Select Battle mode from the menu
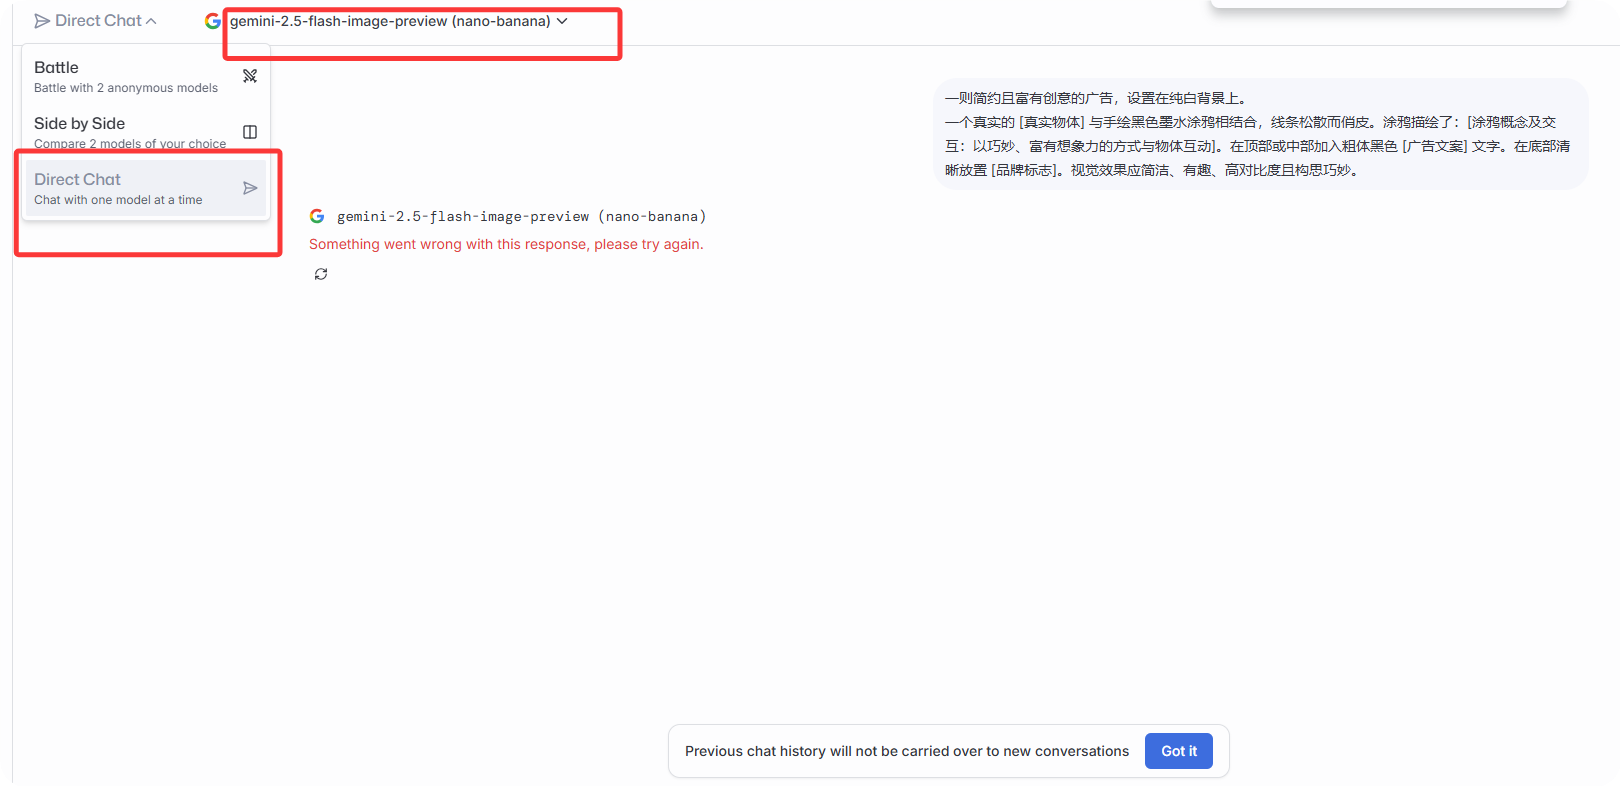Screen dimensions: 1620x786 [x=57, y=68]
